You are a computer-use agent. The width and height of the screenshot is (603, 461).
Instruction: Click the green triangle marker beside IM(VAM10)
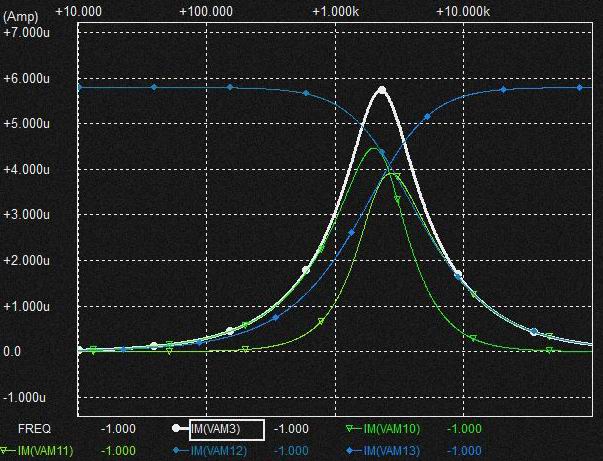click(350, 428)
